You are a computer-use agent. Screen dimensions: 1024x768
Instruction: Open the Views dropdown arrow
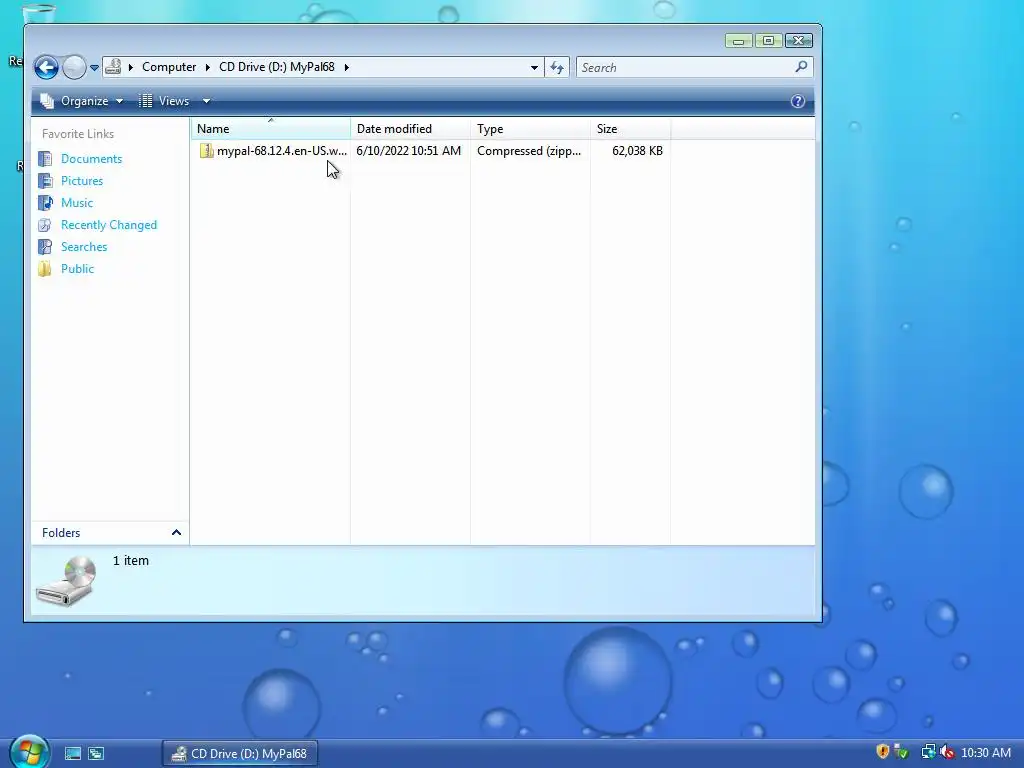coord(206,101)
